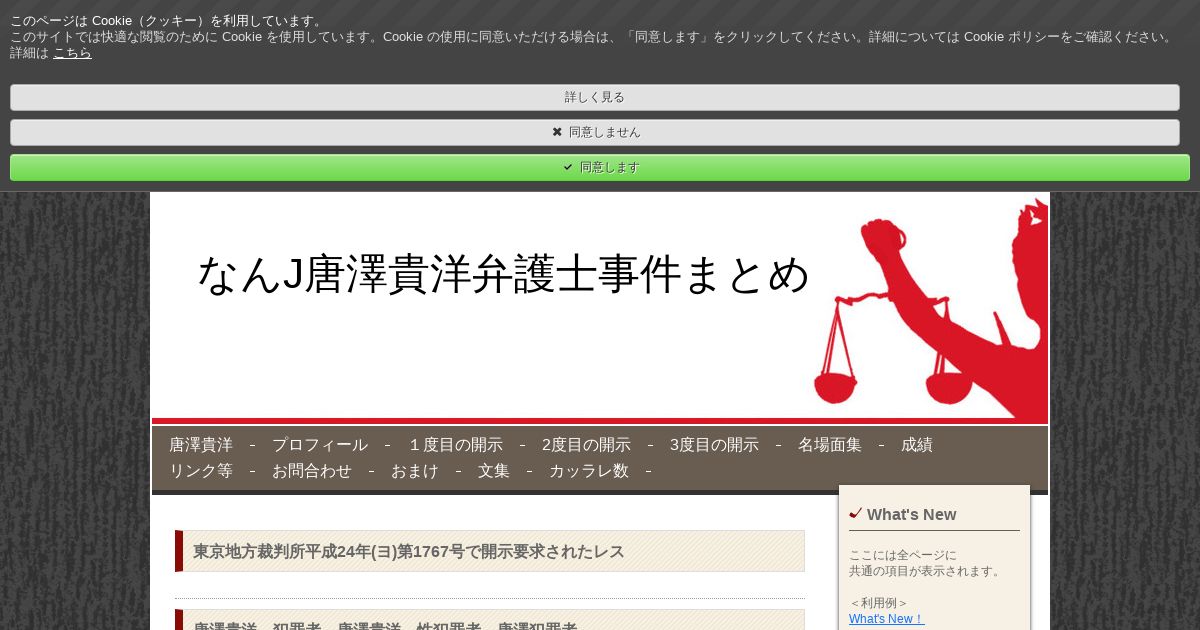Open the おまけ menu item

point(415,471)
